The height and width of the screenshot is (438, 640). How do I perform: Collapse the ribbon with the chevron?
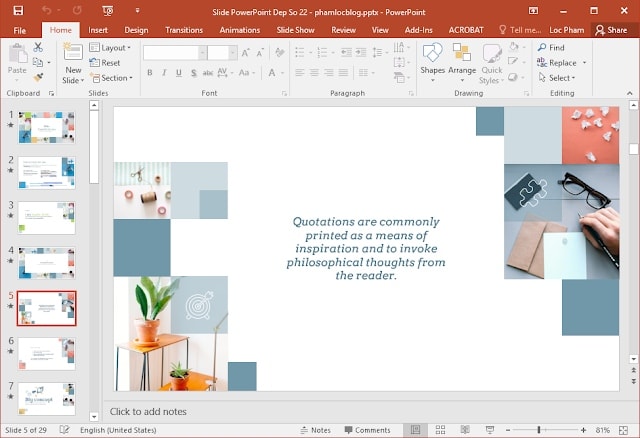[x=630, y=93]
